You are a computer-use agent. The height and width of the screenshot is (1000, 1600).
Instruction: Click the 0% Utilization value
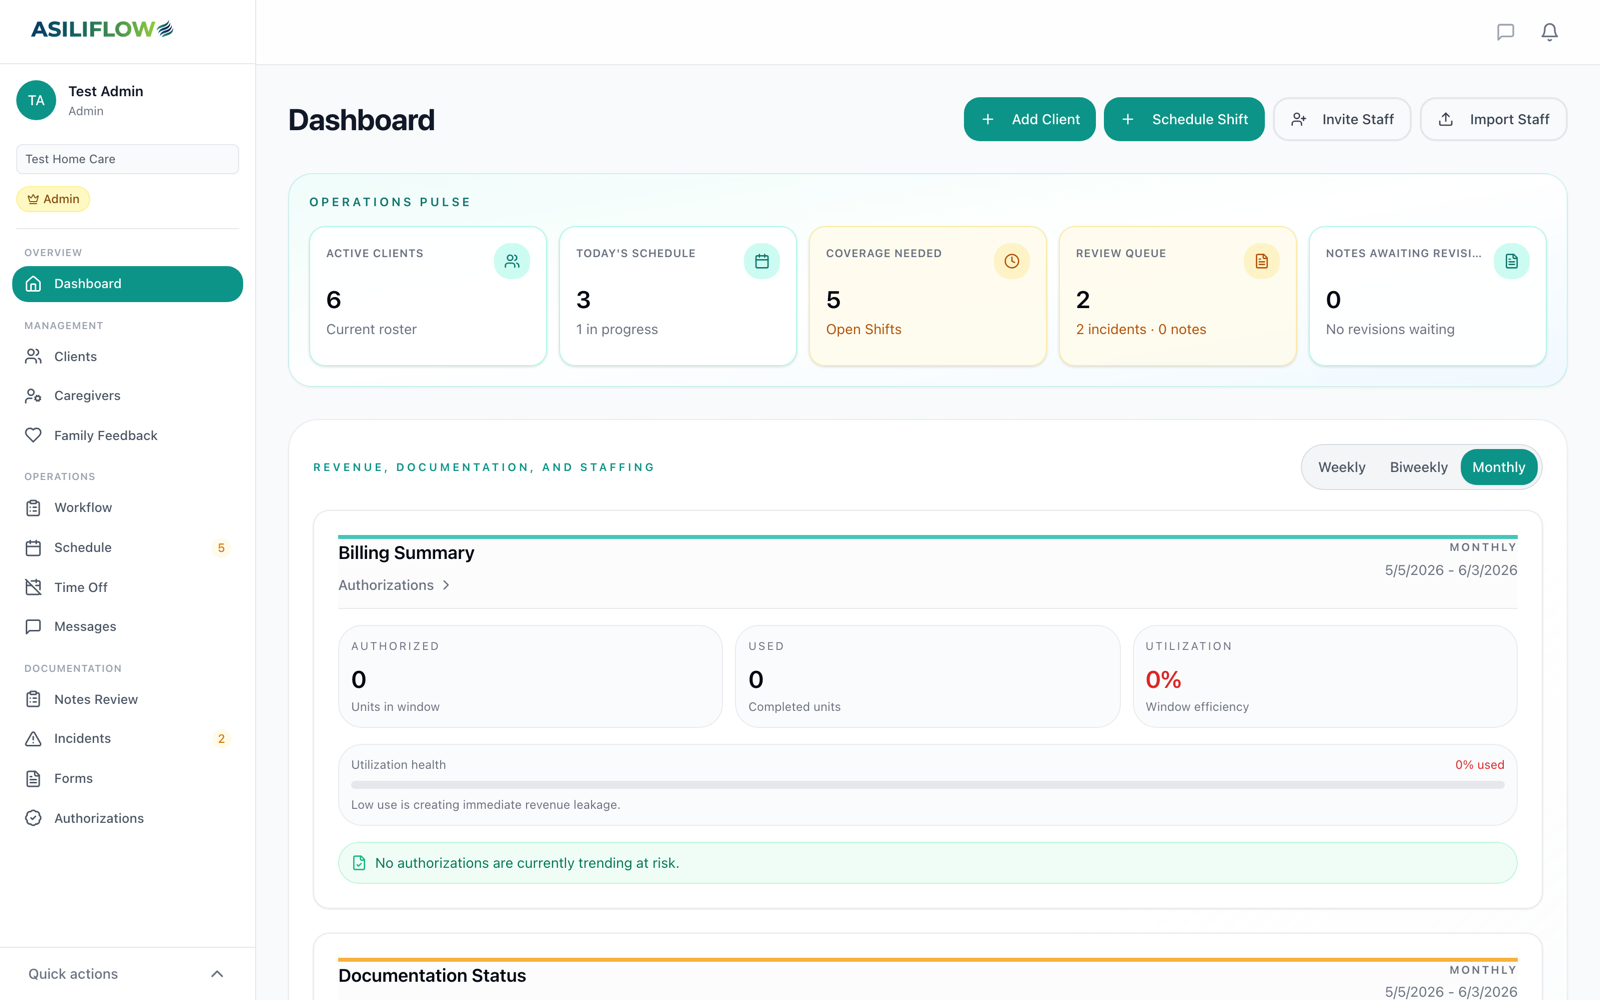(x=1163, y=680)
